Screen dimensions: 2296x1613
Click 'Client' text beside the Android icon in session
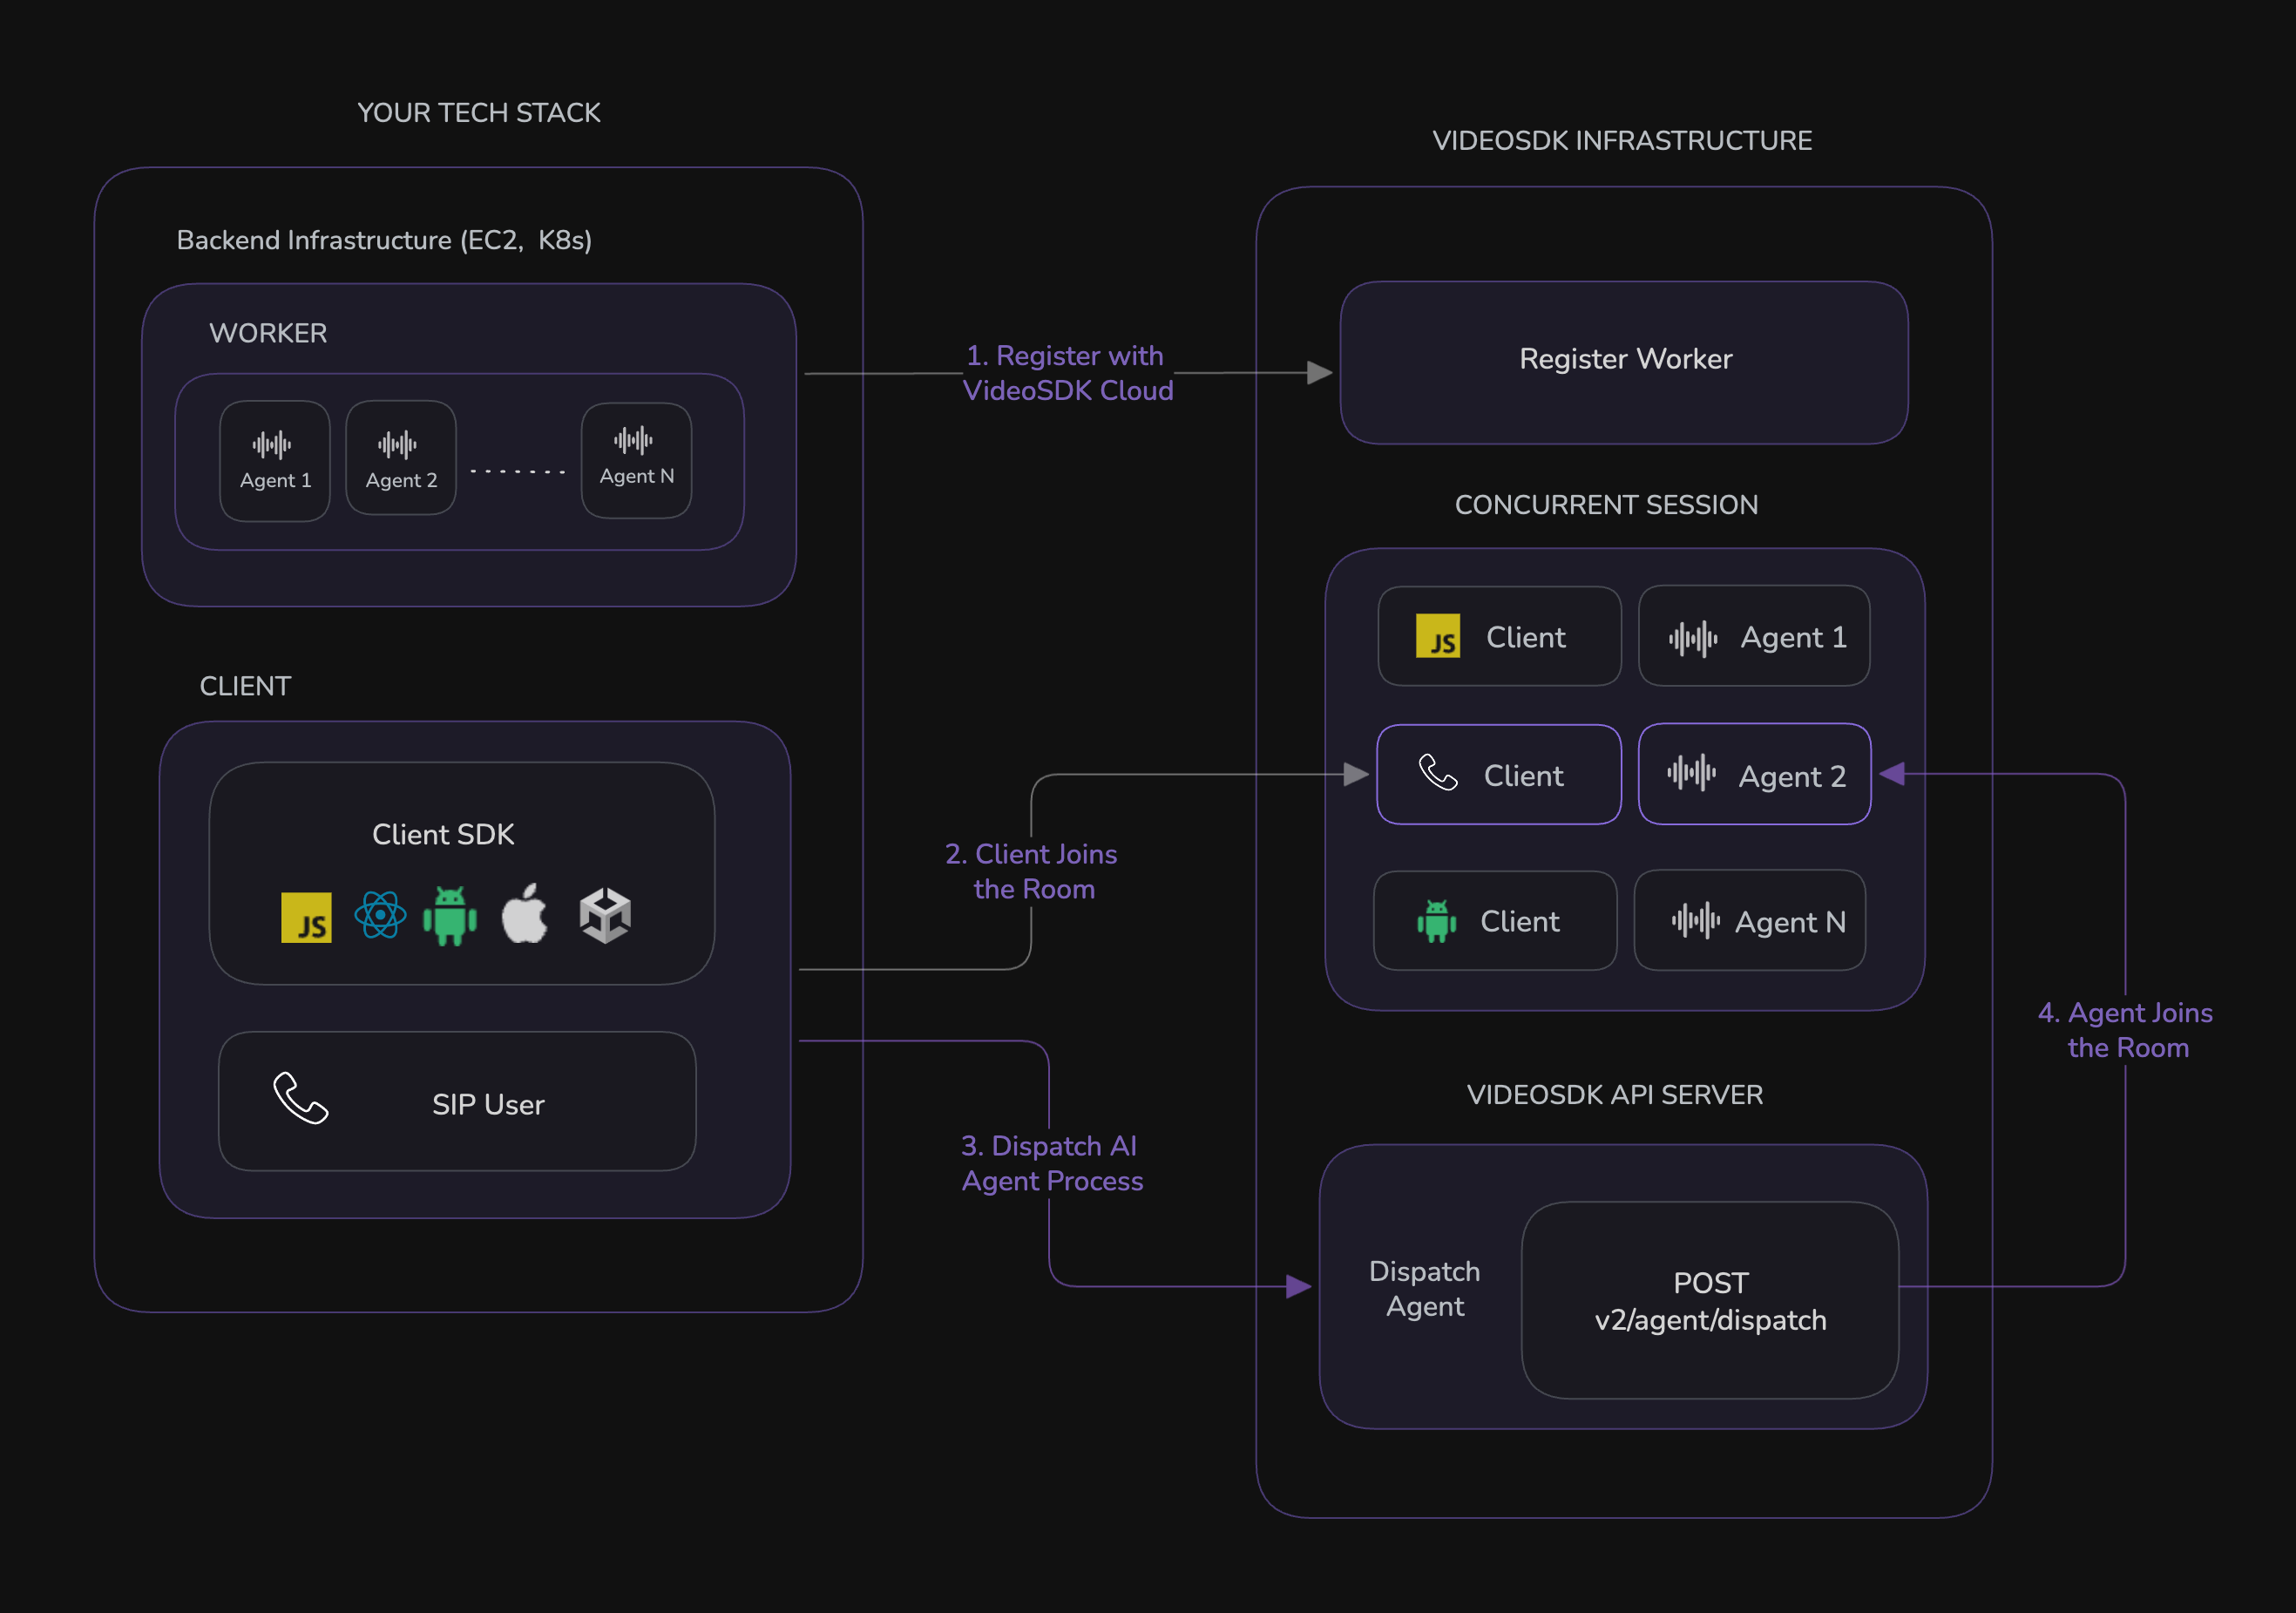click(x=1520, y=921)
